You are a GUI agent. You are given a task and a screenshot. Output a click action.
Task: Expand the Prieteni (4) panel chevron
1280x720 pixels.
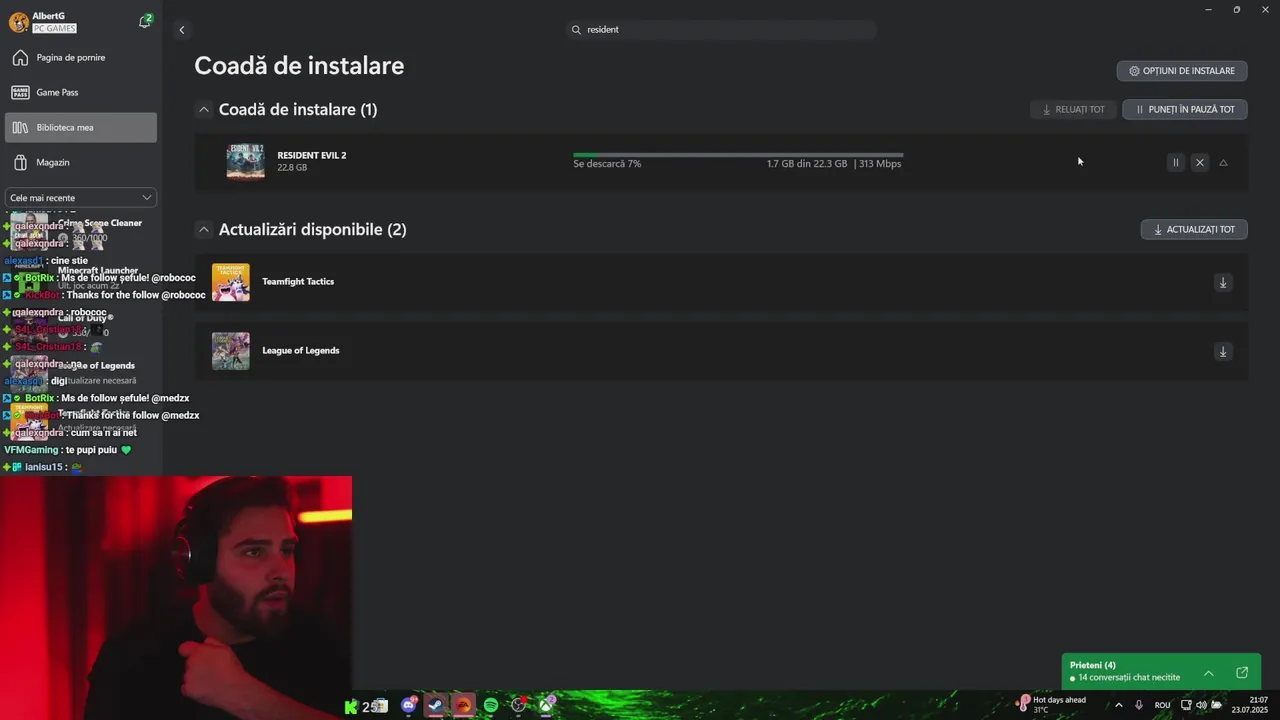1208,673
